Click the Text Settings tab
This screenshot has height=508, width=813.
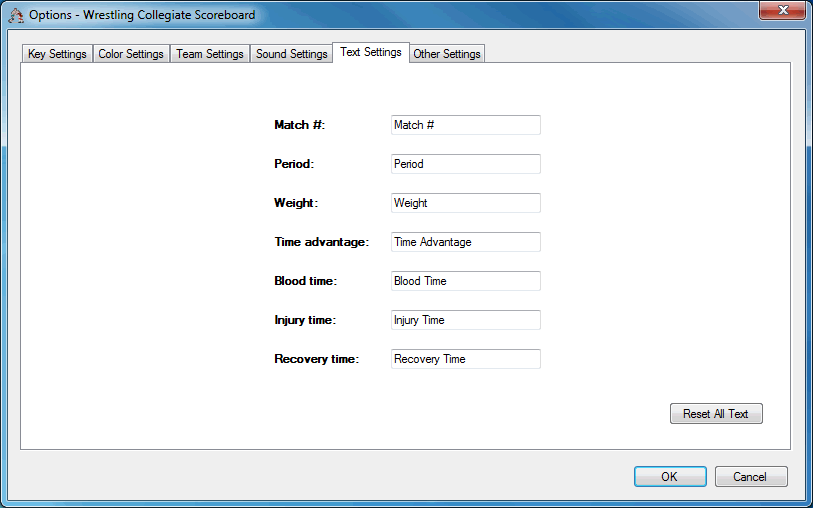[370, 52]
